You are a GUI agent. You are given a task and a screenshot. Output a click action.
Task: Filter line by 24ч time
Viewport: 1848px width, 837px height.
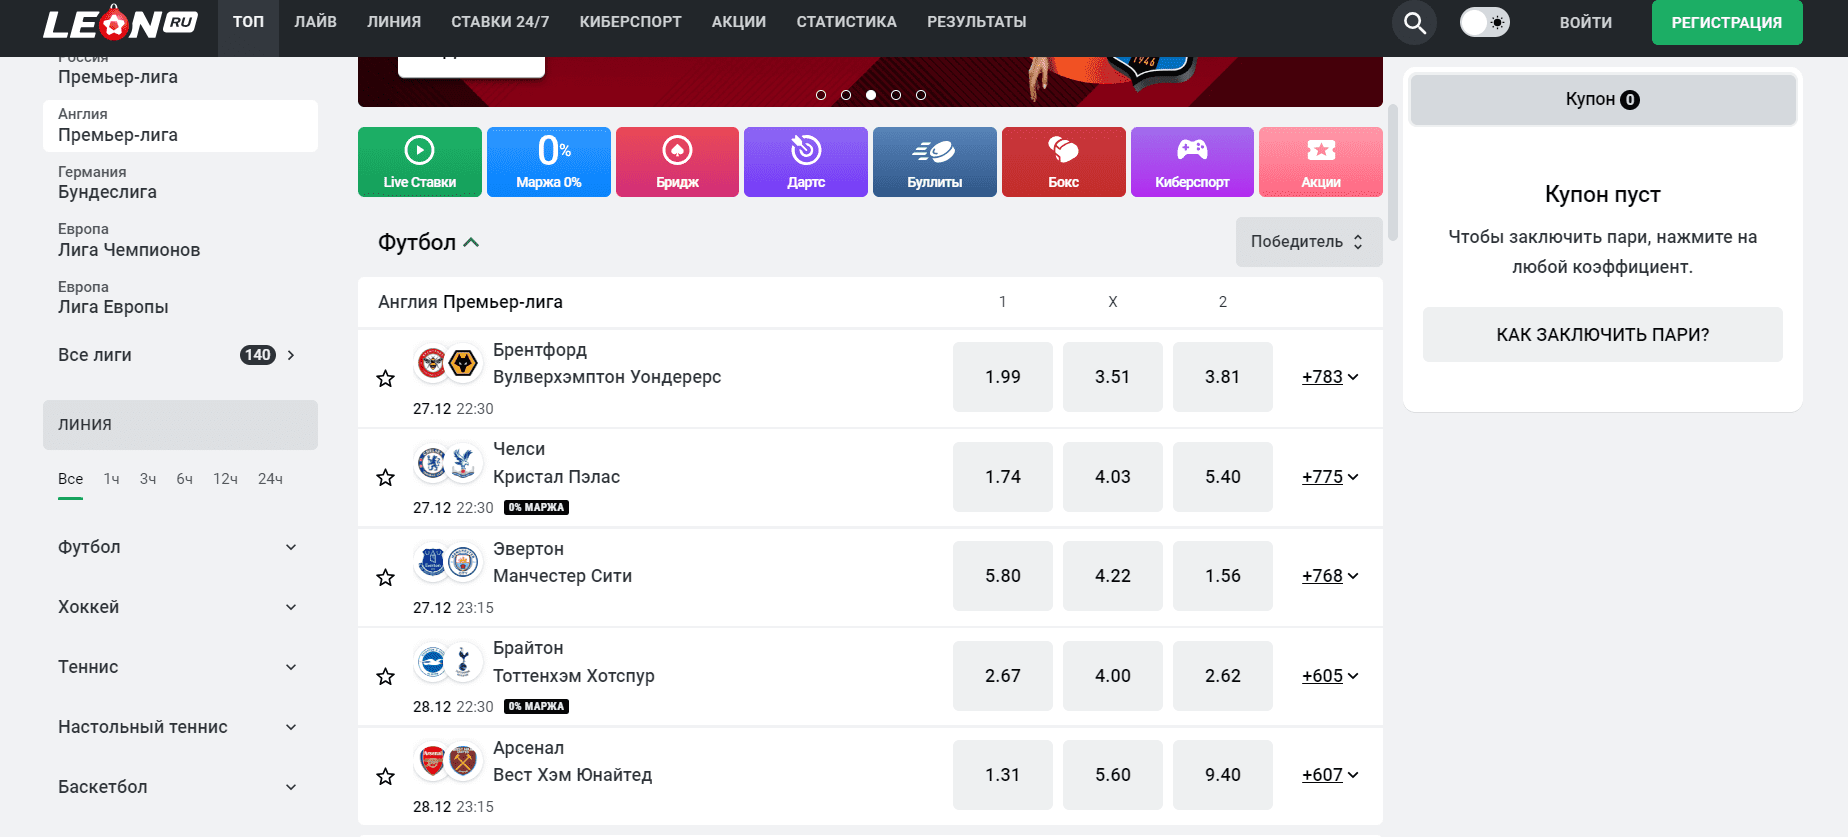coord(270,479)
